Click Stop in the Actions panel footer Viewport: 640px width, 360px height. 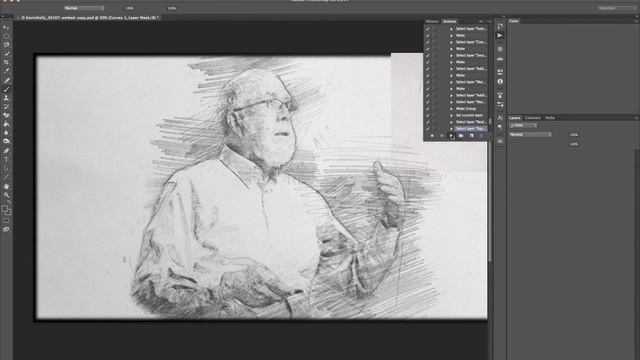coord(432,136)
